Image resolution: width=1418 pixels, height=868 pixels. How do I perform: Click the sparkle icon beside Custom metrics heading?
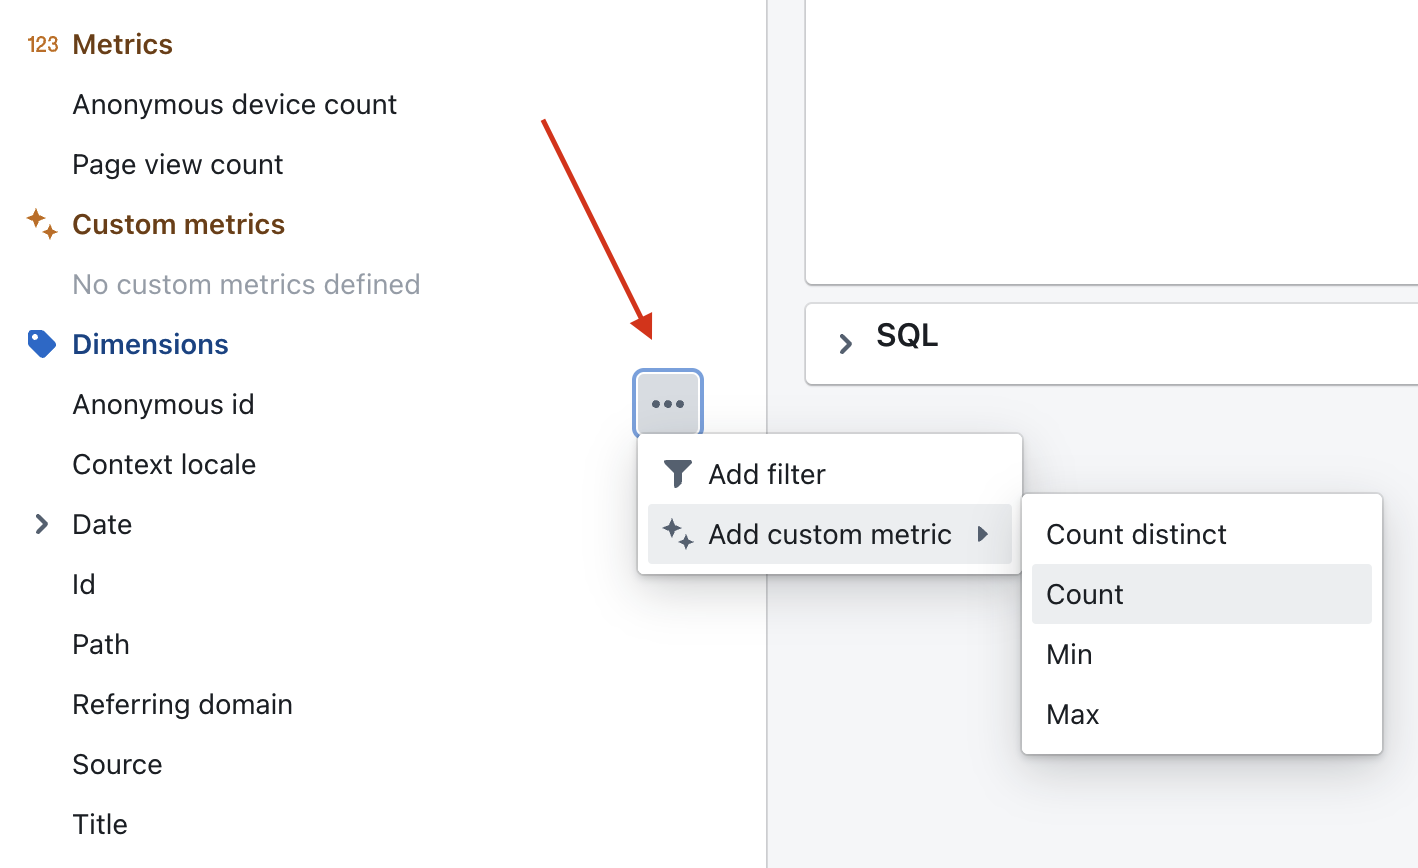click(x=42, y=224)
